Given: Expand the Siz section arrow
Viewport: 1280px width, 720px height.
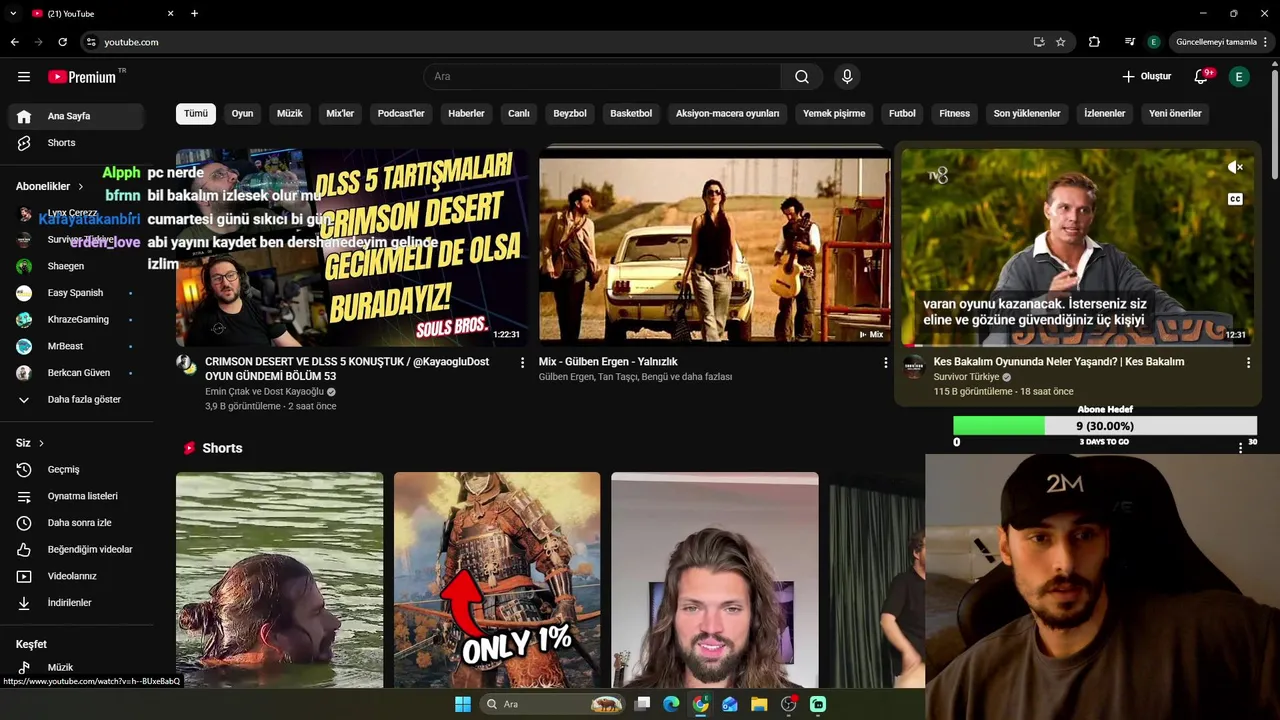Looking at the screenshot, I should [x=41, y=443].
